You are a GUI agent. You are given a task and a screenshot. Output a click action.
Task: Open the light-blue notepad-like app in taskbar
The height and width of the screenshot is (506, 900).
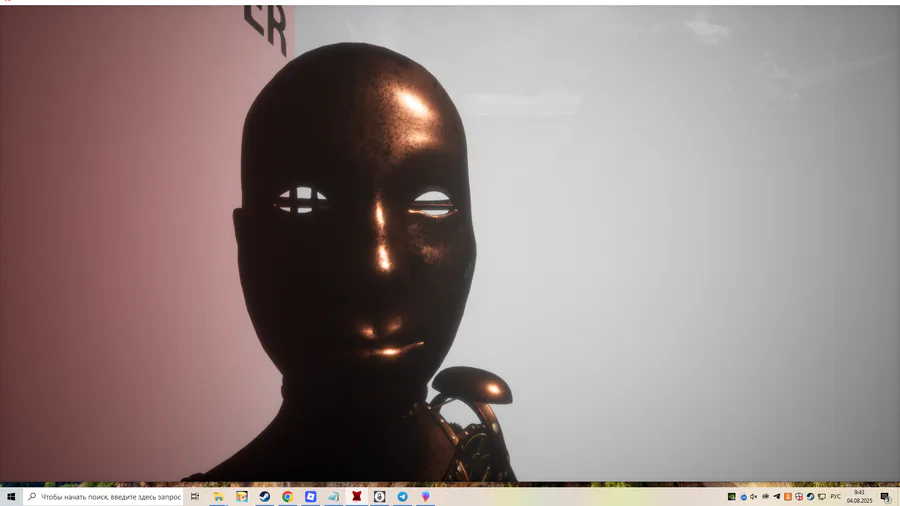click(x=333, y=497)
